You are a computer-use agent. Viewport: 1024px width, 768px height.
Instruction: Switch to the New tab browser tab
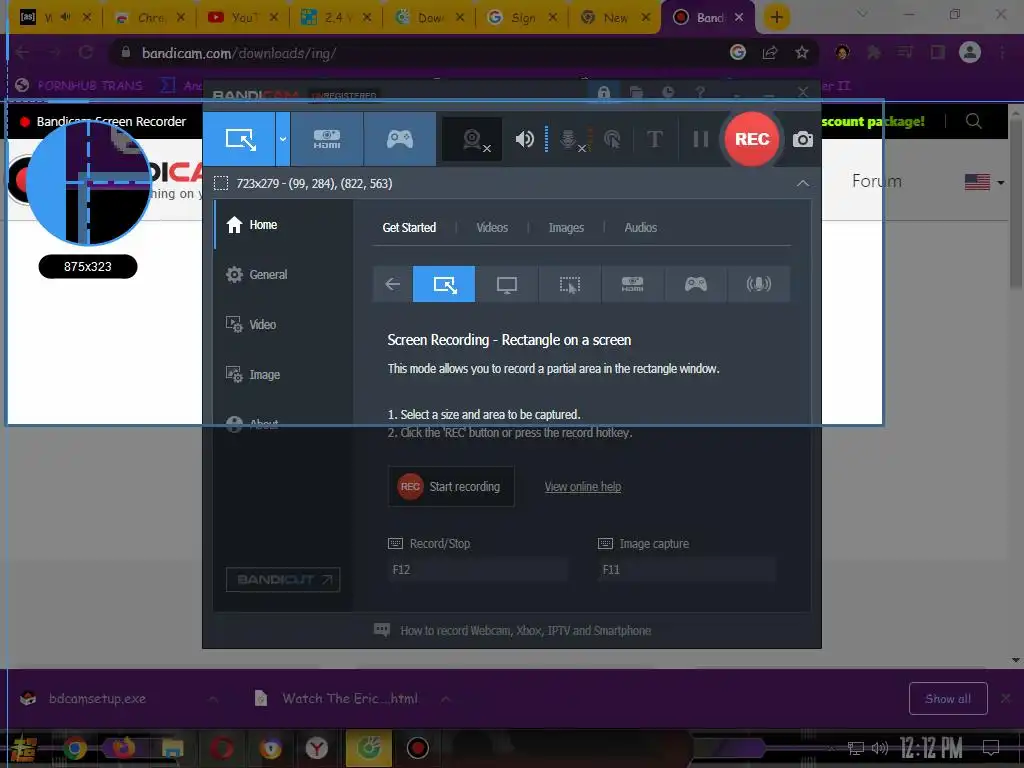click(616, 17)
